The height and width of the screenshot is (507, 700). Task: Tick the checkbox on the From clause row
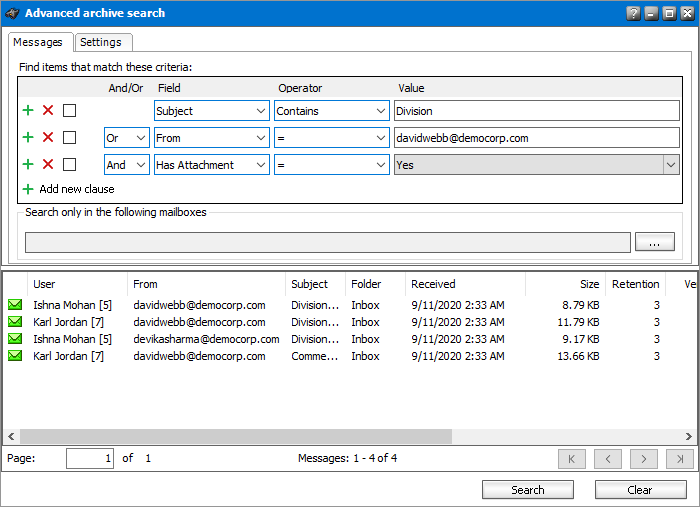pos(69,138)
